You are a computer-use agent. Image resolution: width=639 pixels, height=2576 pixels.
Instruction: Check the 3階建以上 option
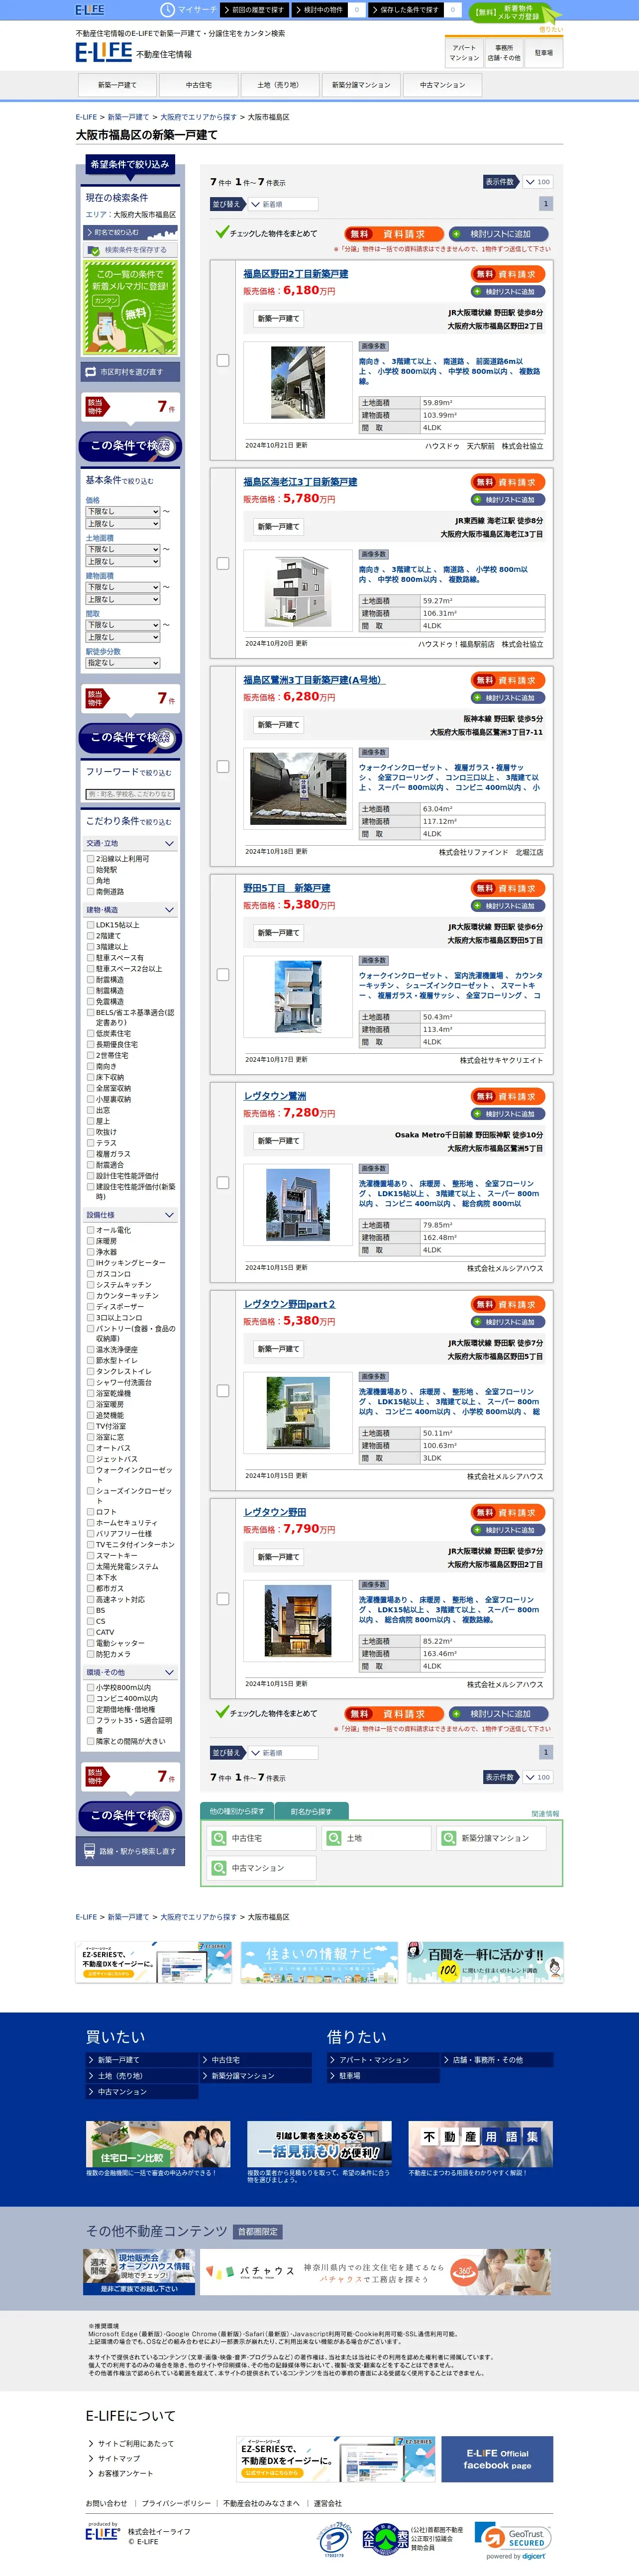[x=91, y=946]
